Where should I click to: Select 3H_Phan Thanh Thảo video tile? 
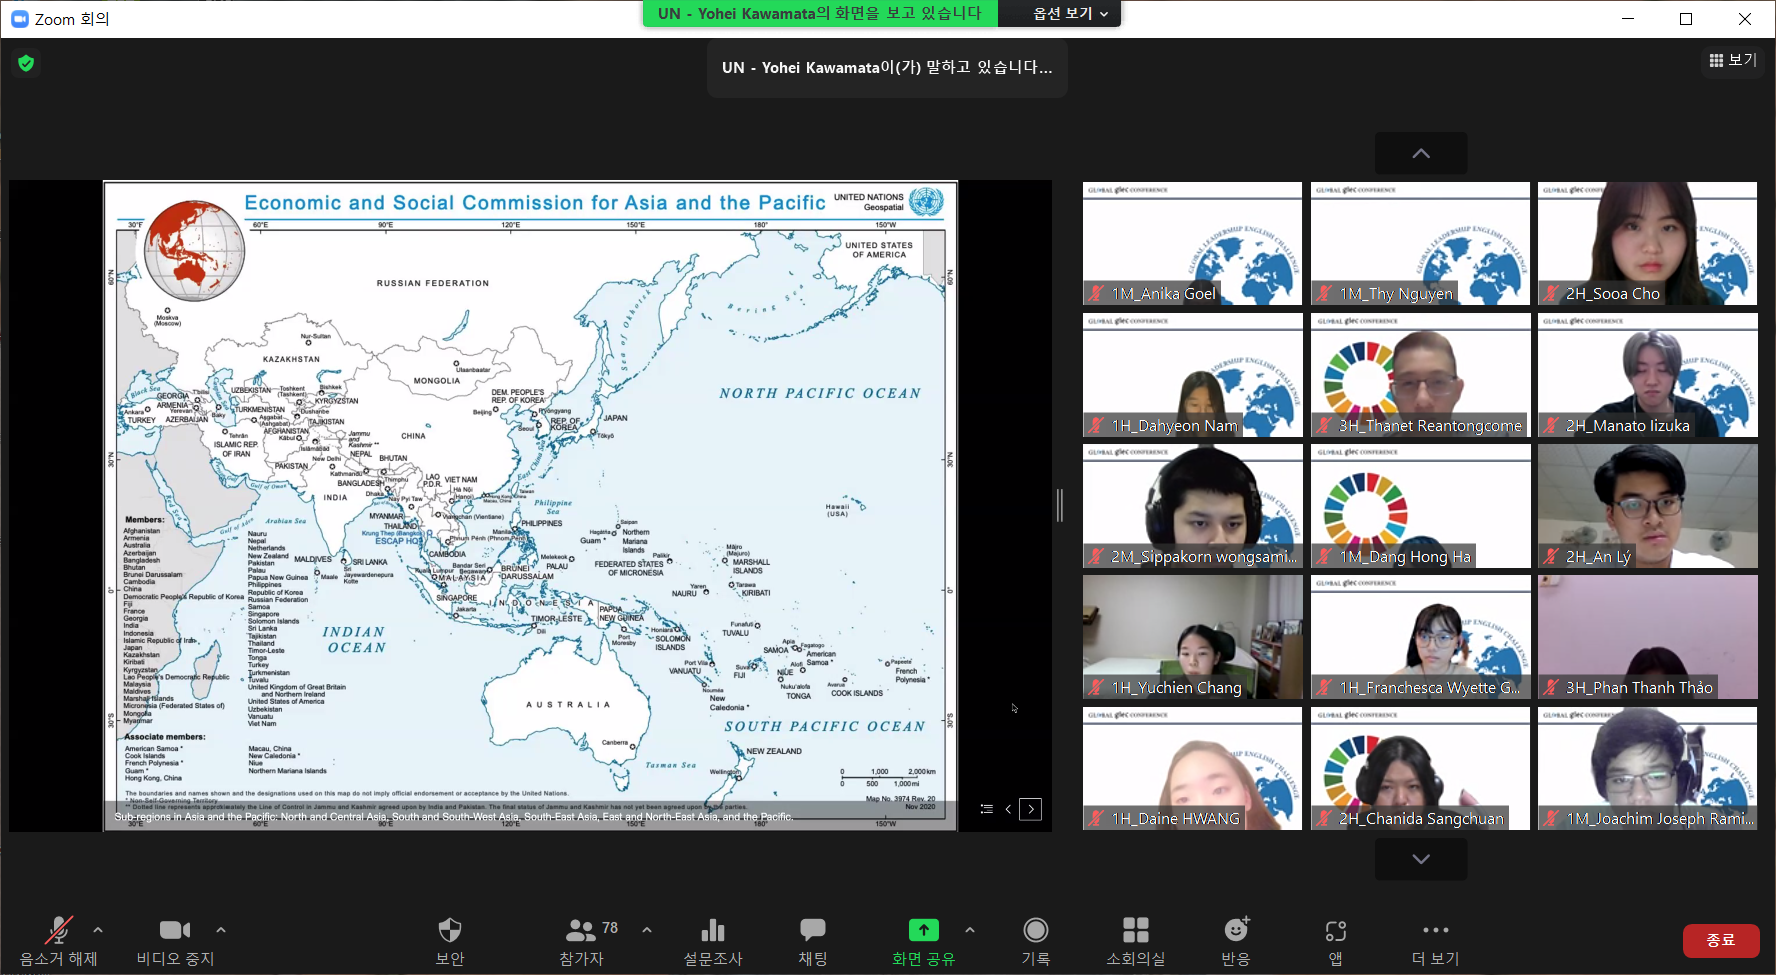[1647, 637]
